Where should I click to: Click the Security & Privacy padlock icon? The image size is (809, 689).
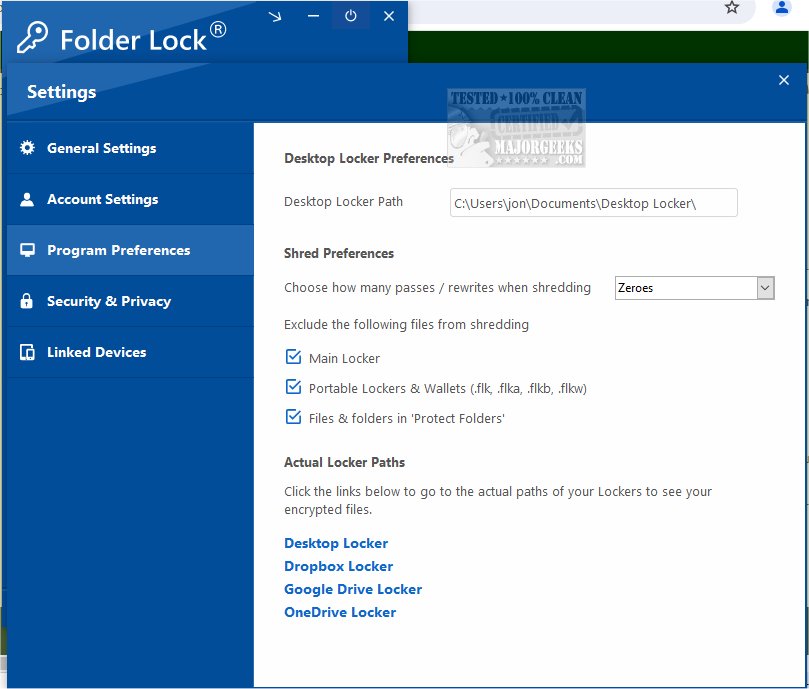coord(27,301)
